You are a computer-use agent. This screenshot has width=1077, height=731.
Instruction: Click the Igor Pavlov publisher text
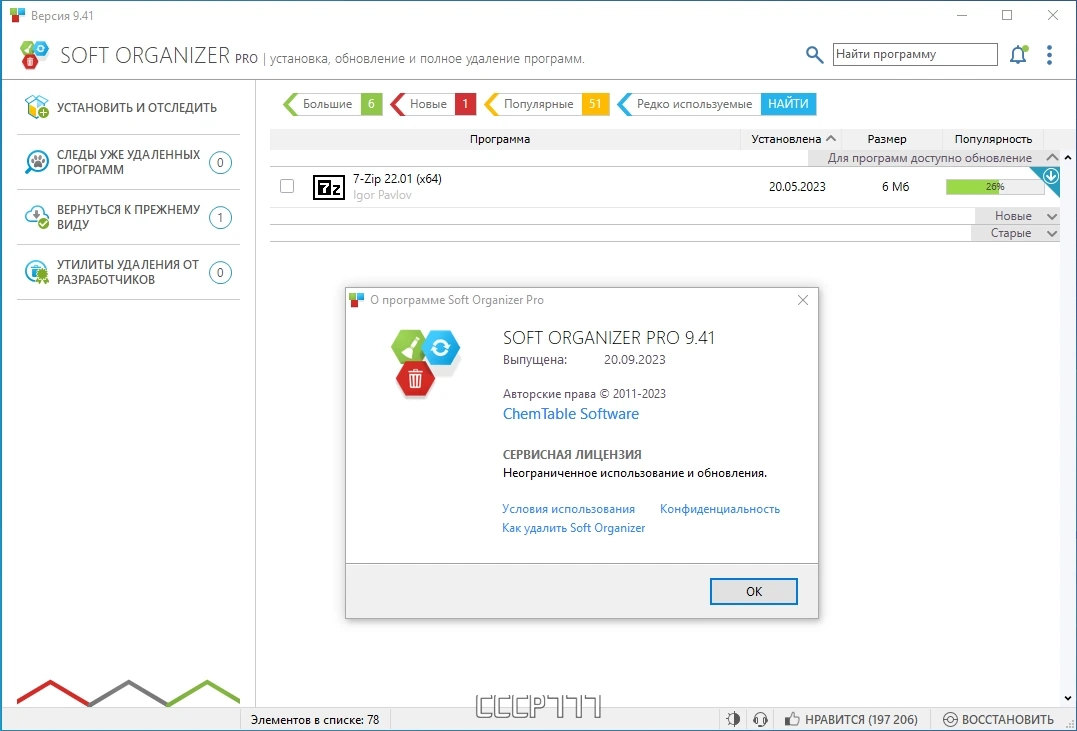(382, 195)
